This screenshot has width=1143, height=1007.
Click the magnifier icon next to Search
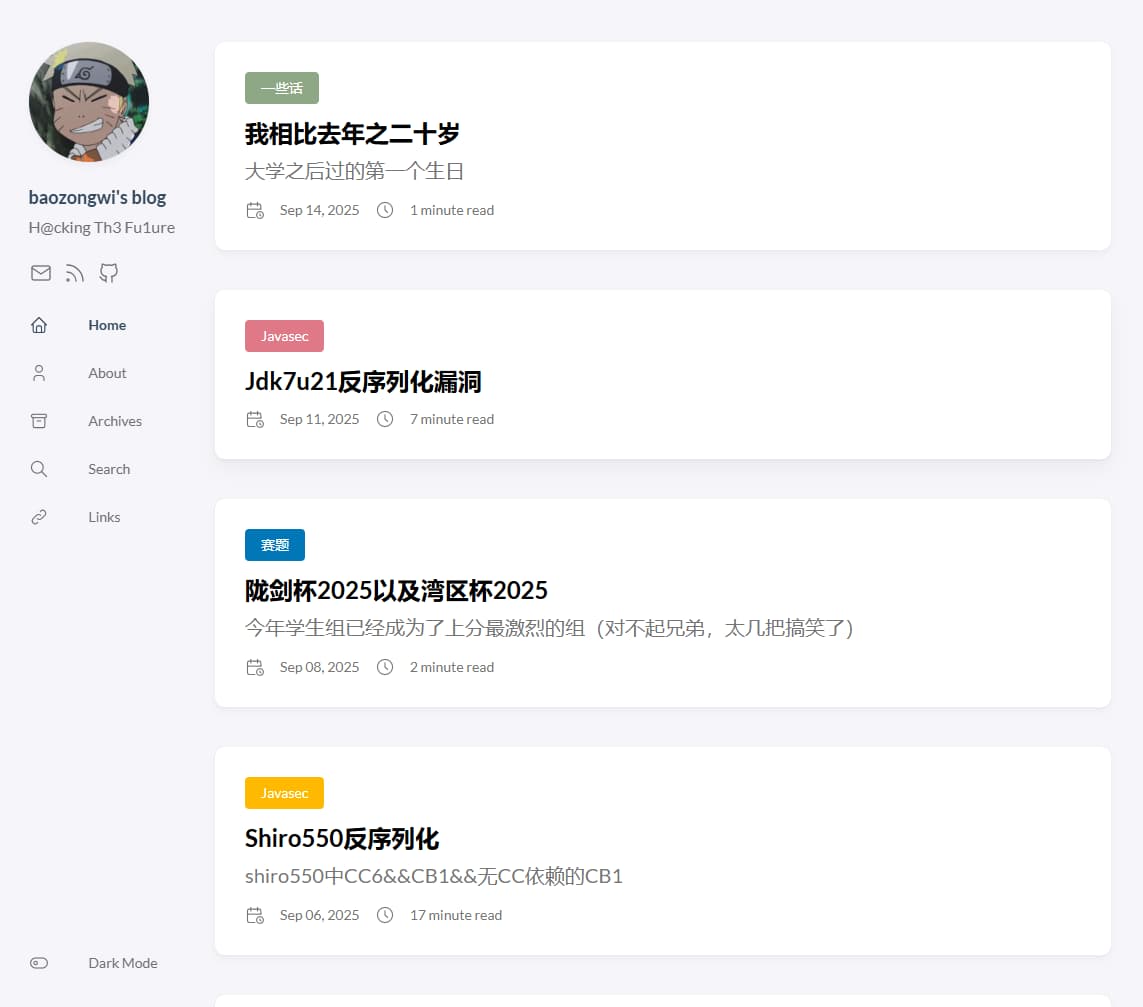pos(38,468)
